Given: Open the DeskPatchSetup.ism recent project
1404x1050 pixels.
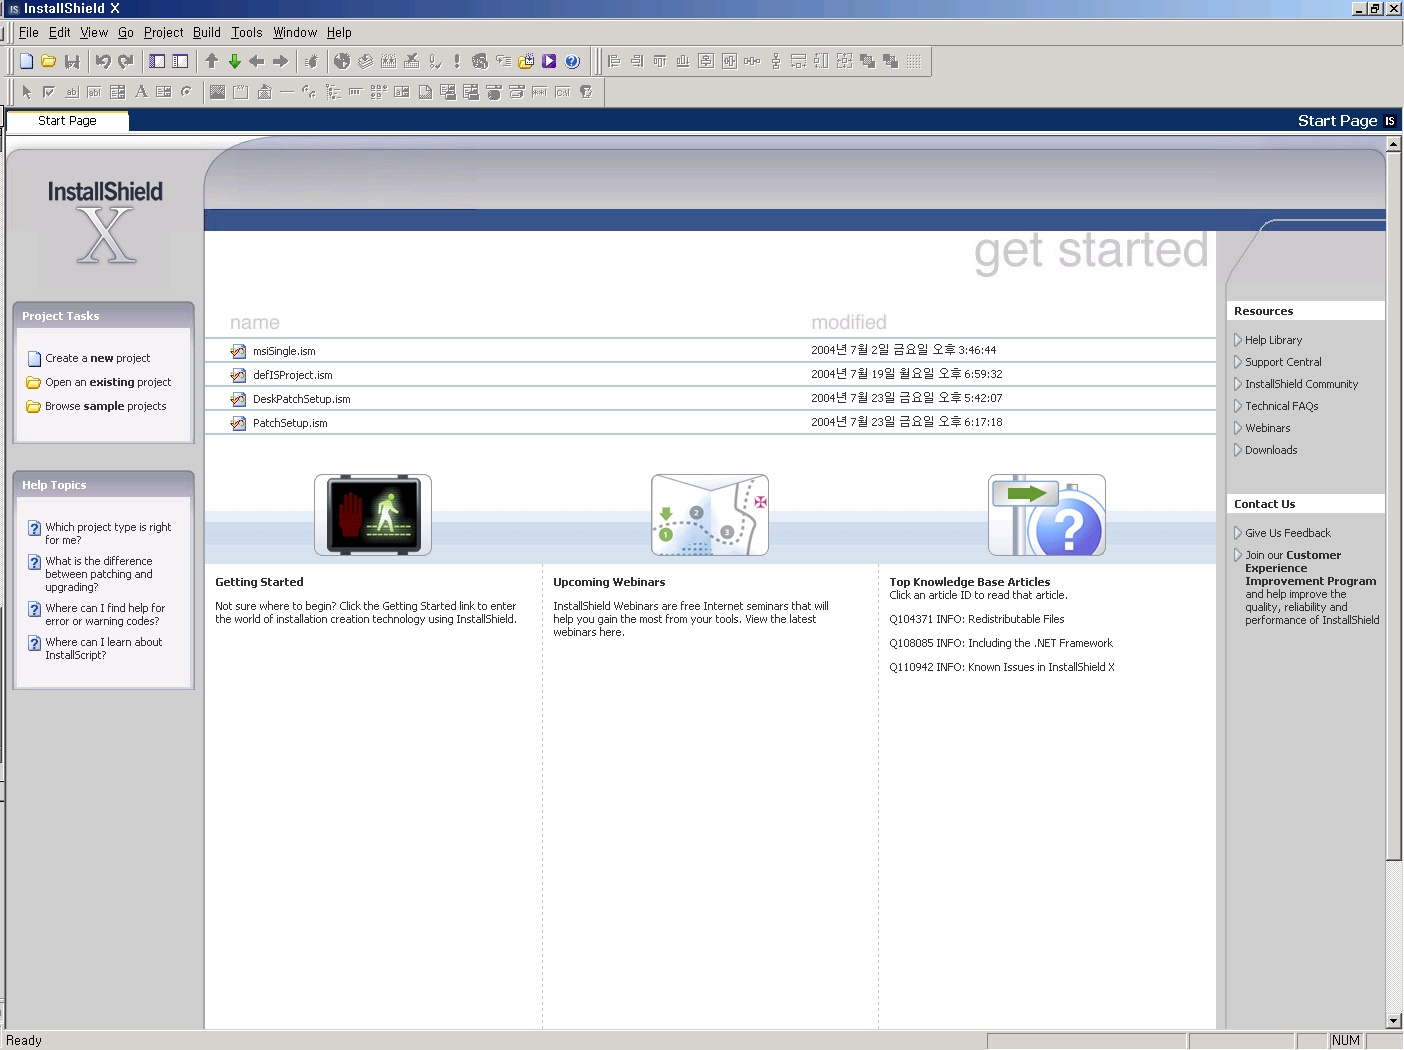Looking at the screenshot, I should tap(302, 399).
